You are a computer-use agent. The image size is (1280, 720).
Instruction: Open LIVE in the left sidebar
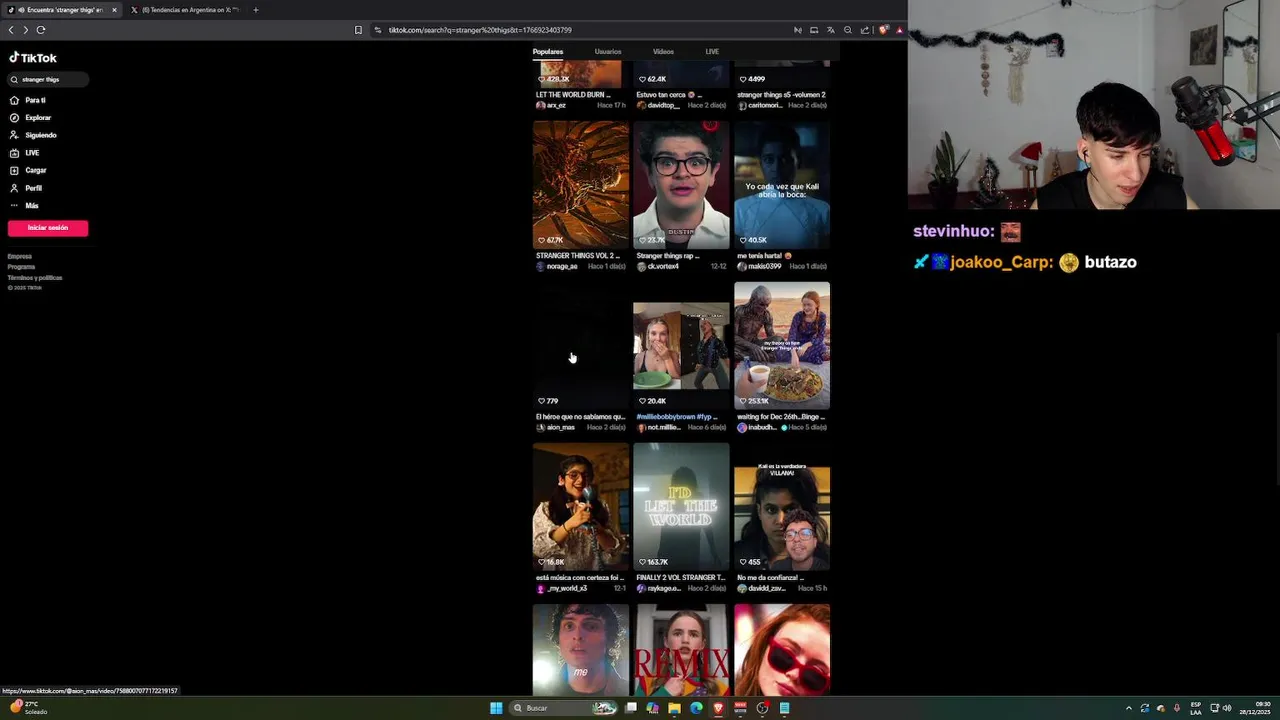click(x=25, y=153)
